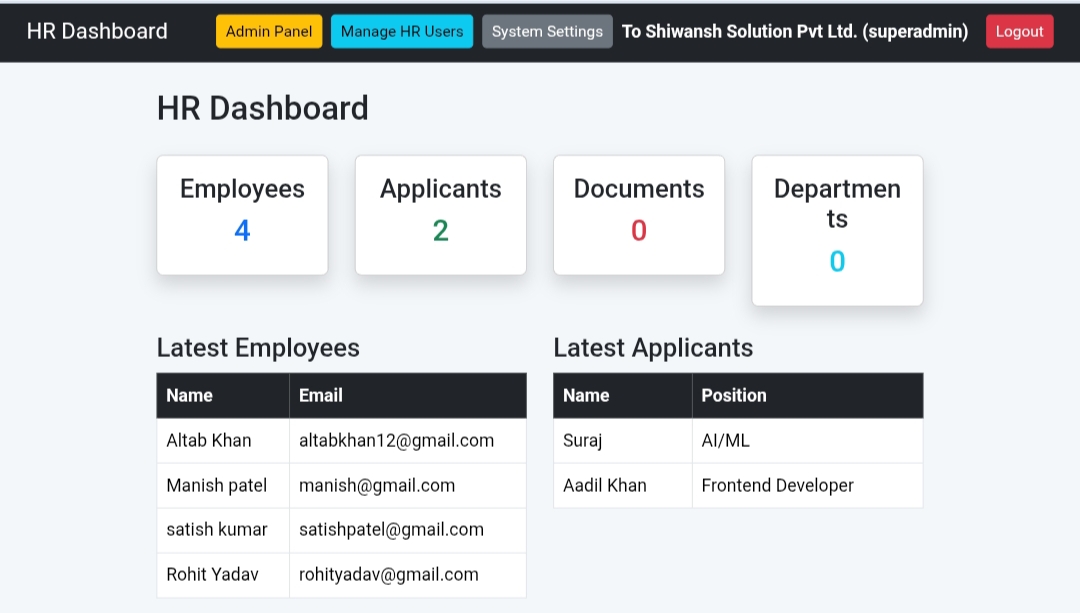Open the Admin Panel
Viewport: 1080px width, 613px height.
coord(269,32)
